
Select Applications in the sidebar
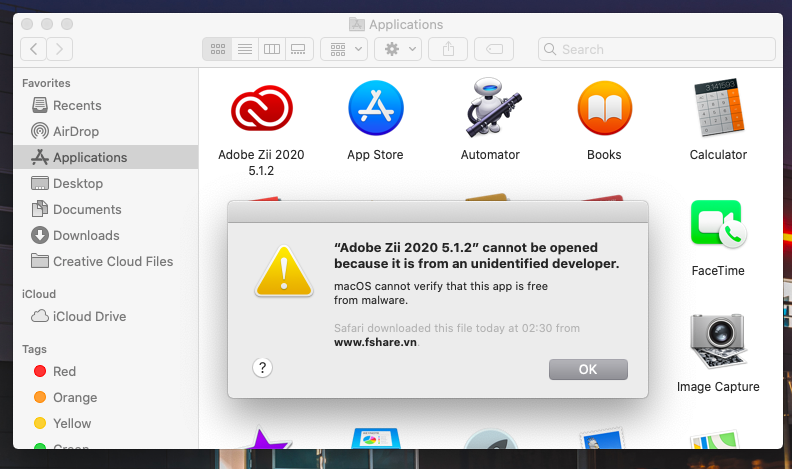pyautogui.click(x=106, y=157)
